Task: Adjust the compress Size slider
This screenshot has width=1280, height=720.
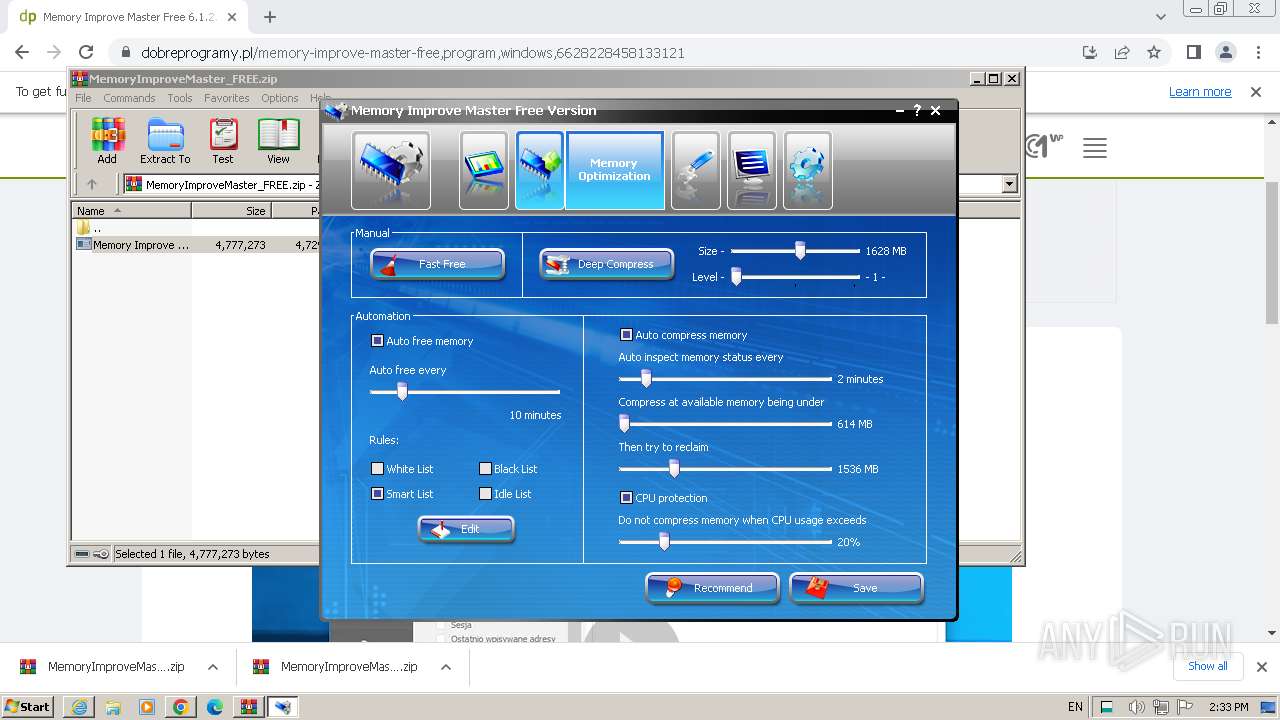Action: pos(800,251)
